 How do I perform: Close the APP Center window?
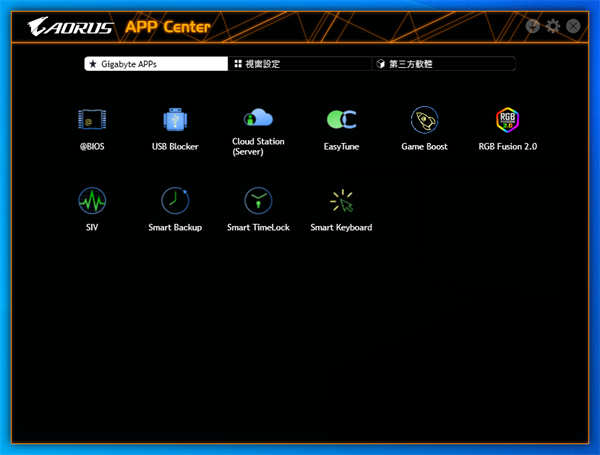pyautogui.click(x=573, y=26)
